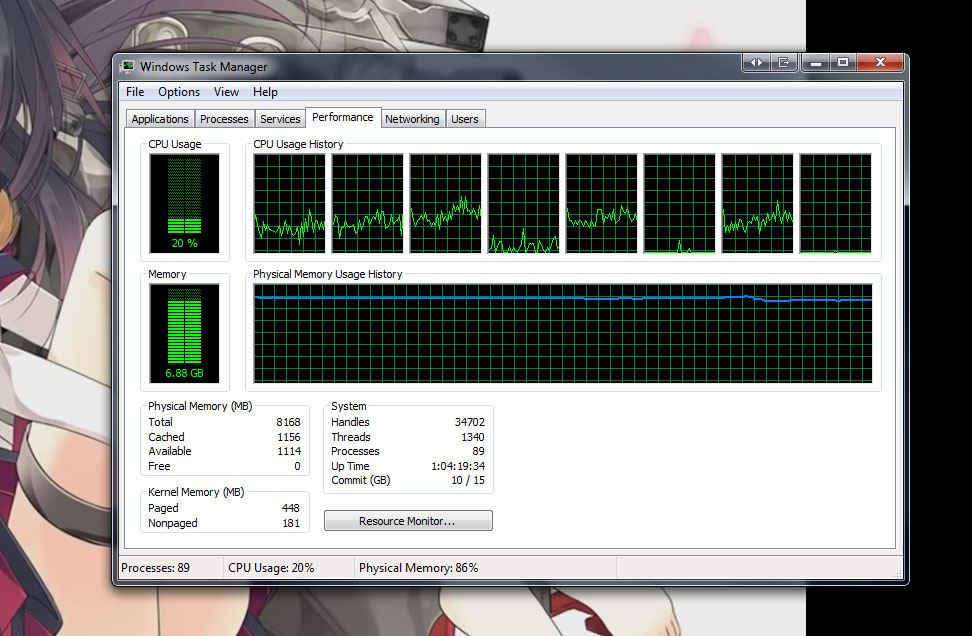This screenshot has height=636, width=972.
Task: Click status bar Processes: 89
Action: pos(156,568)
